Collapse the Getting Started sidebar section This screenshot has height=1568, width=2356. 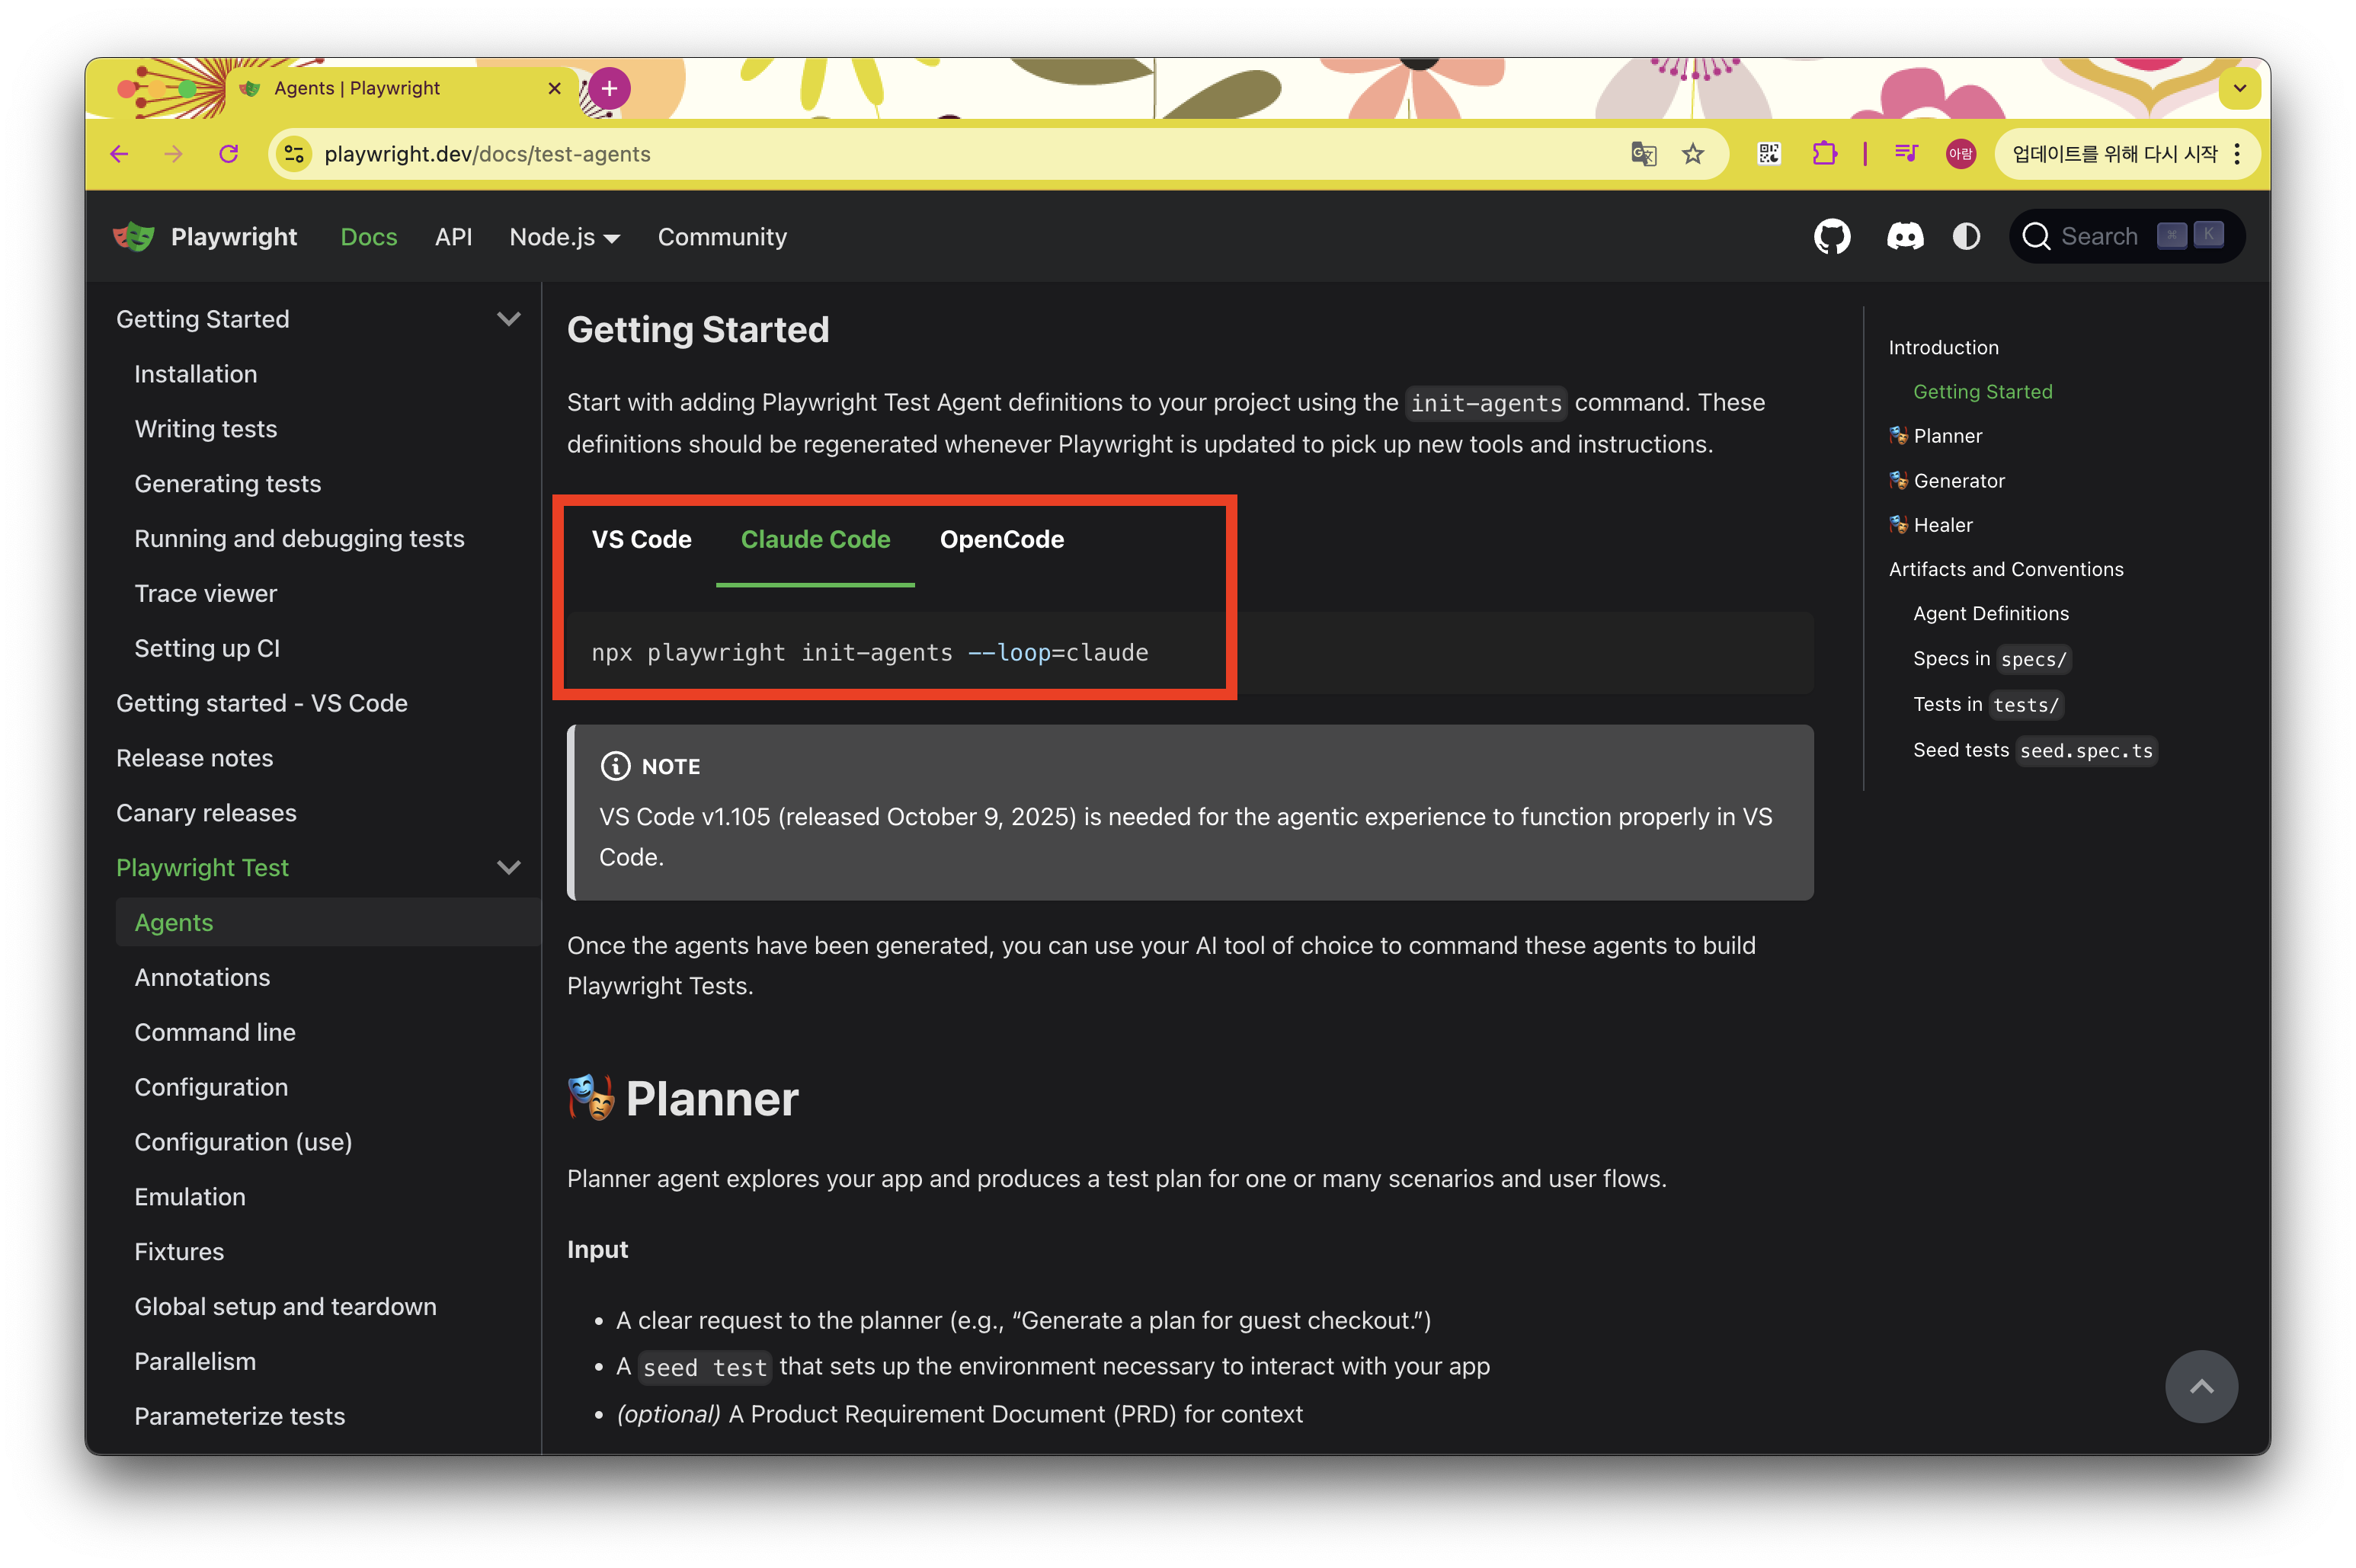[x=508, y=319]
